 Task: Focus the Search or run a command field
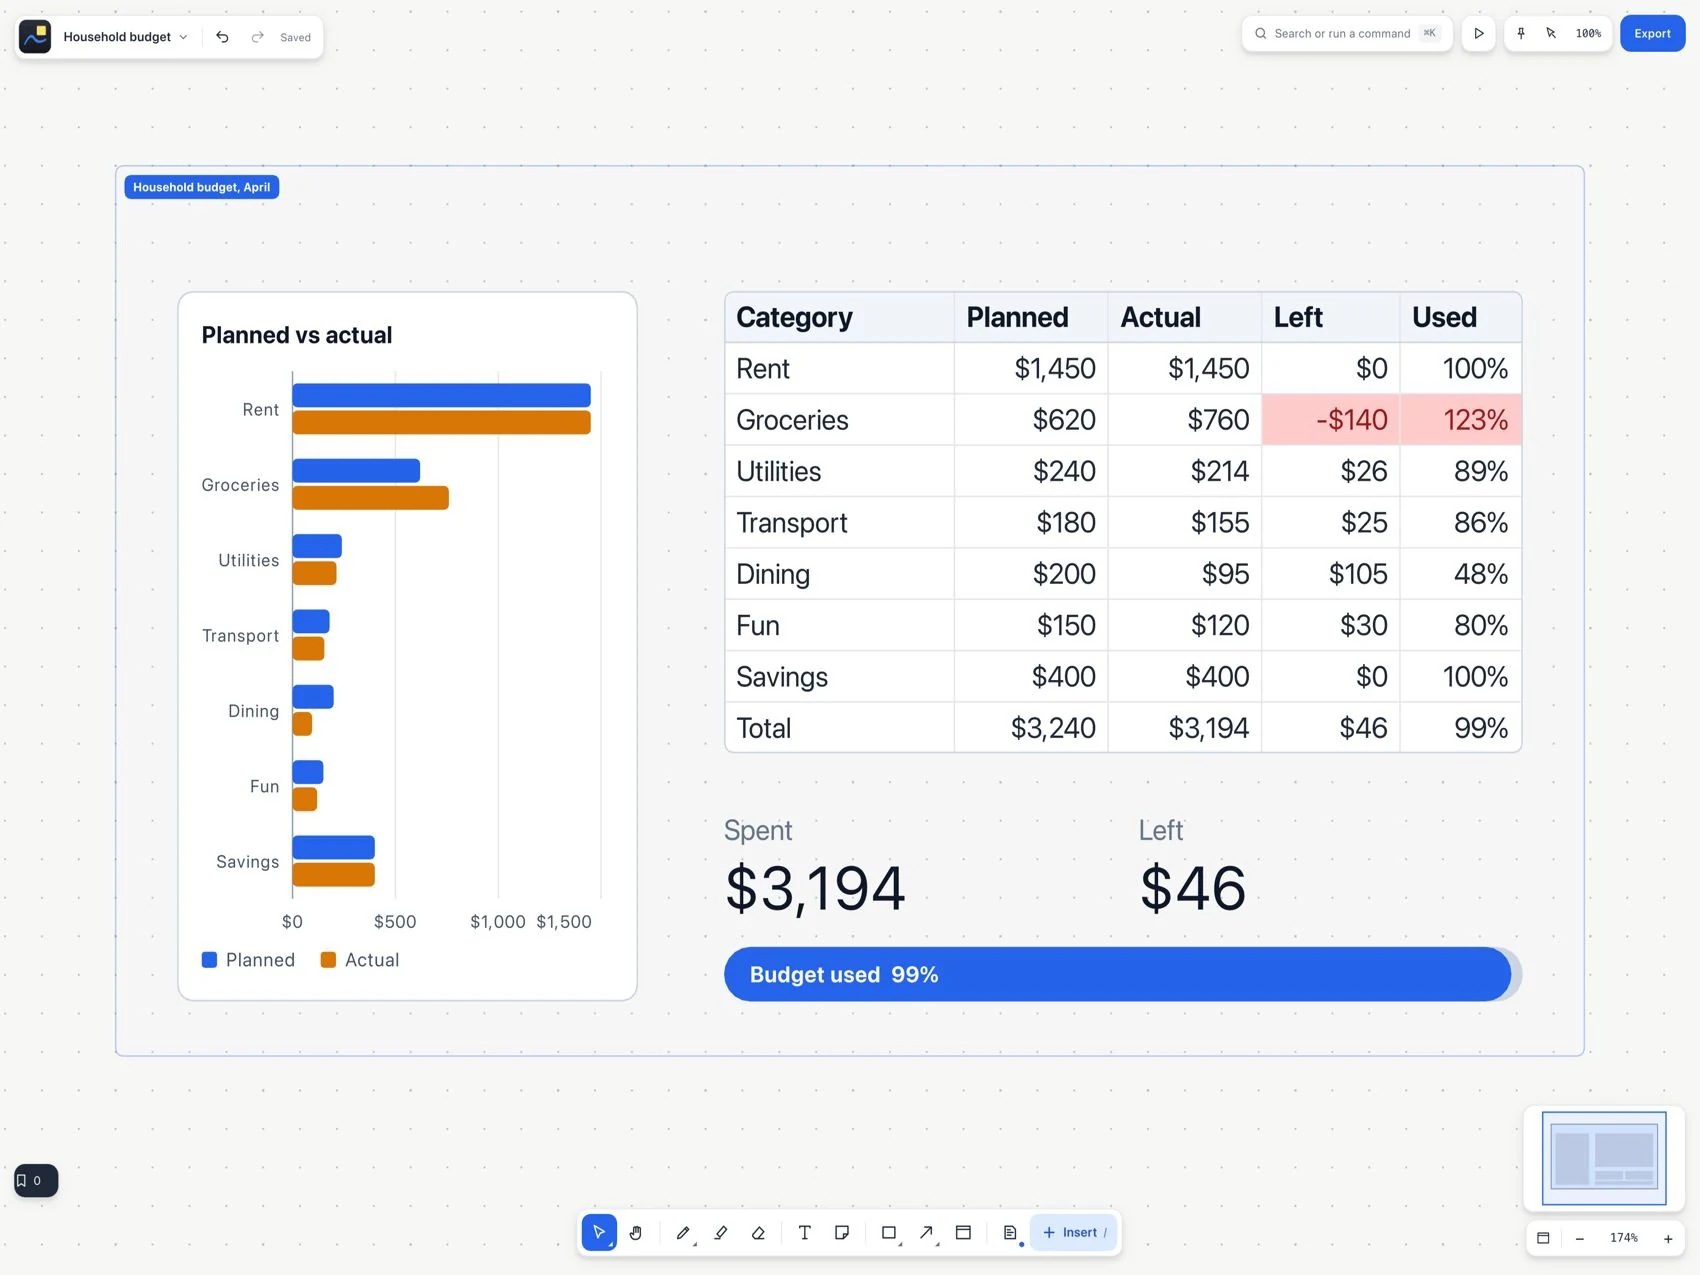click(1347, 33)
